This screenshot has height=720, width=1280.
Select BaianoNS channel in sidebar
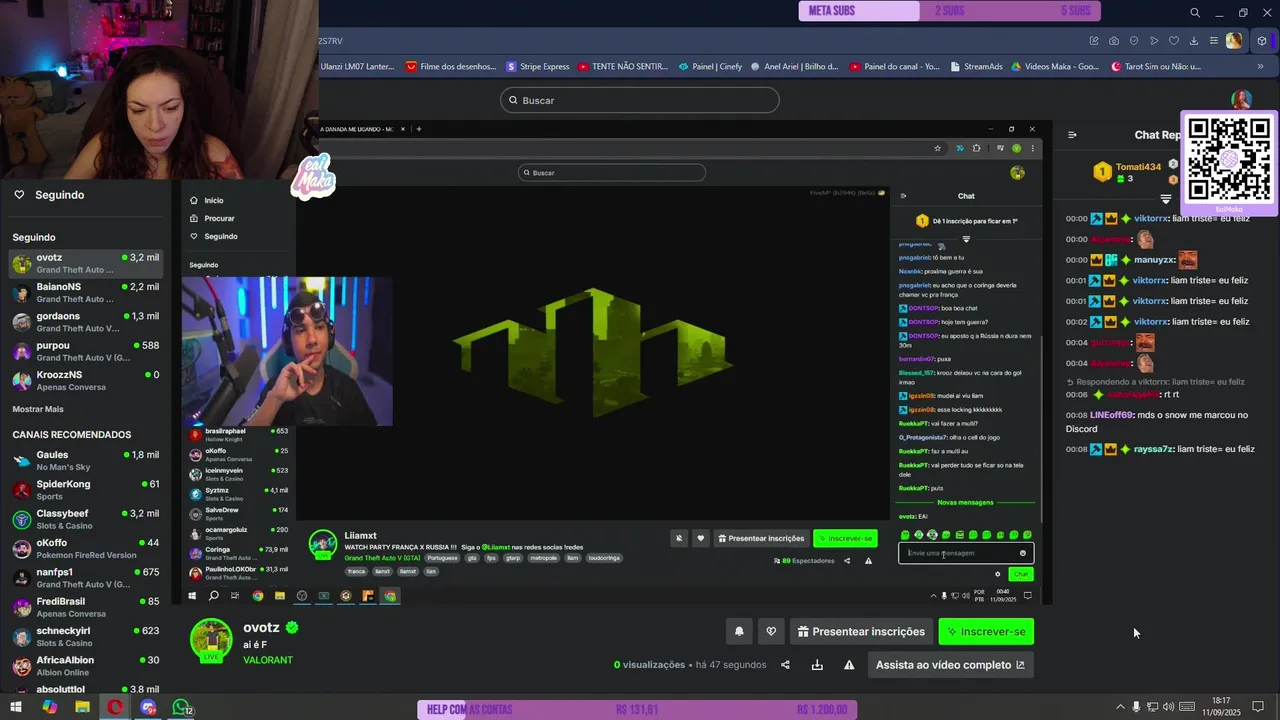[85, 292]
